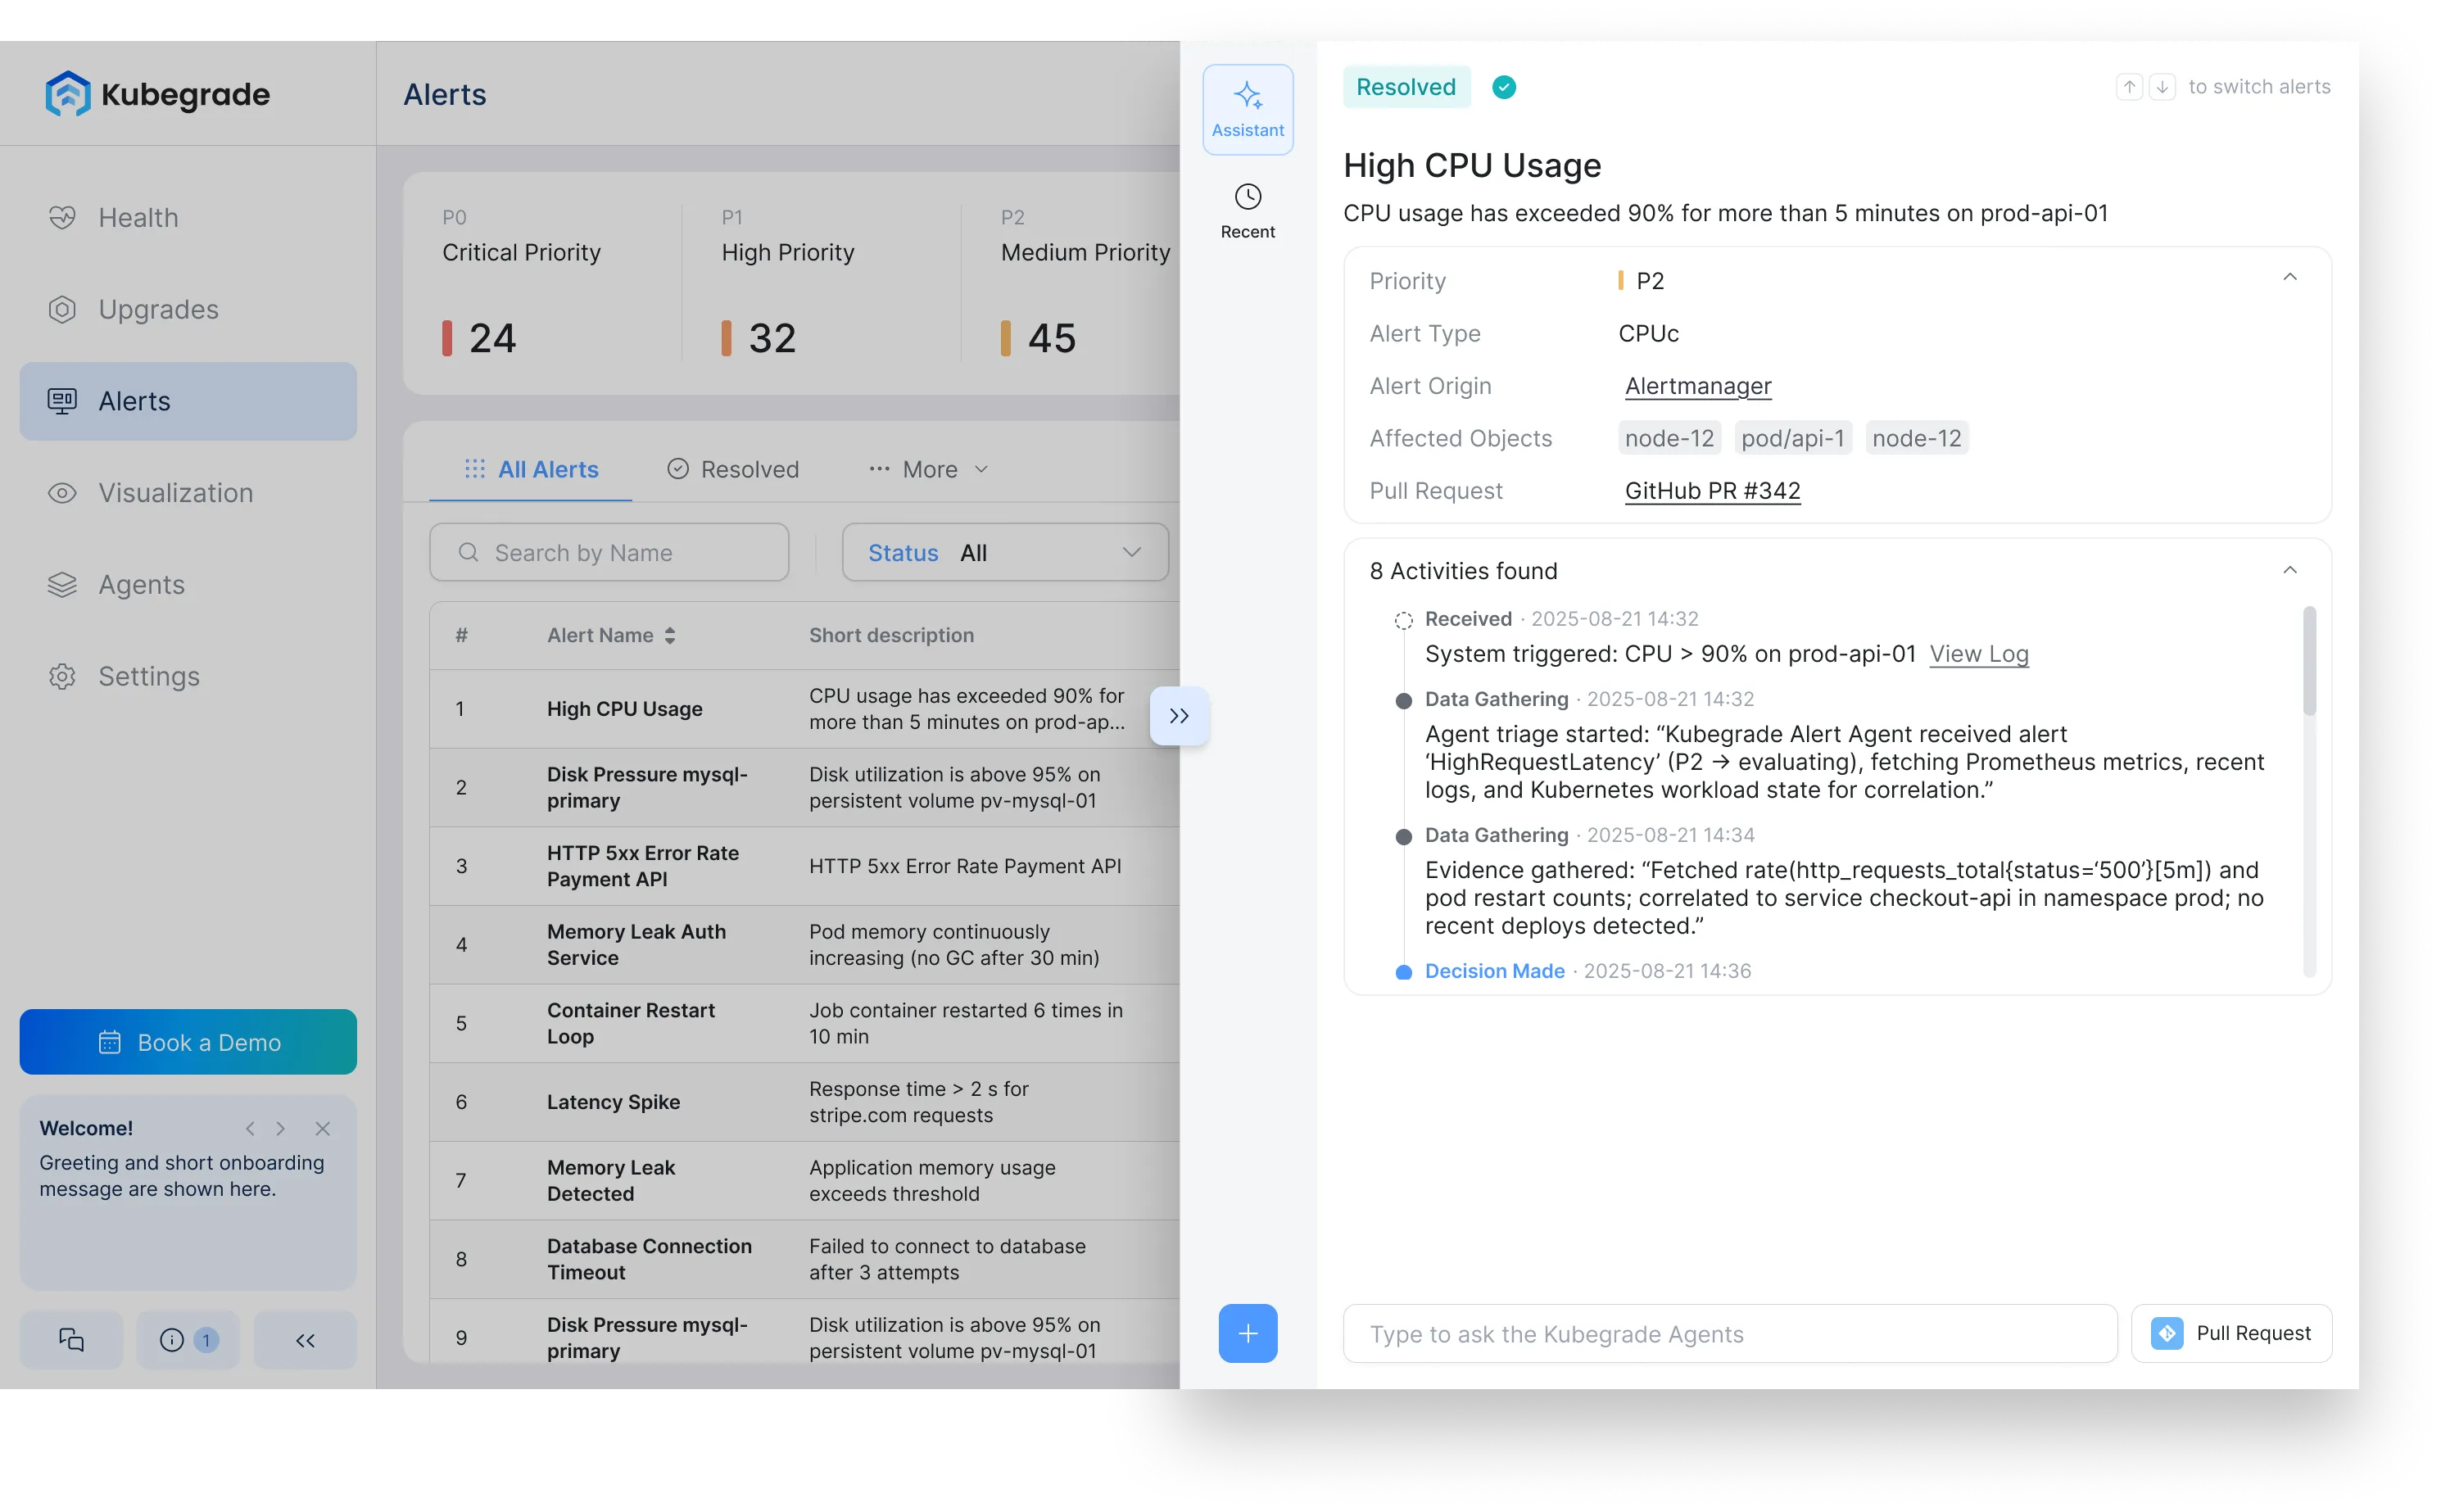This screenshot has width=2441, height=1512.
Task: Collapse the alert detail panel arrow
Action: point(1179,716)
